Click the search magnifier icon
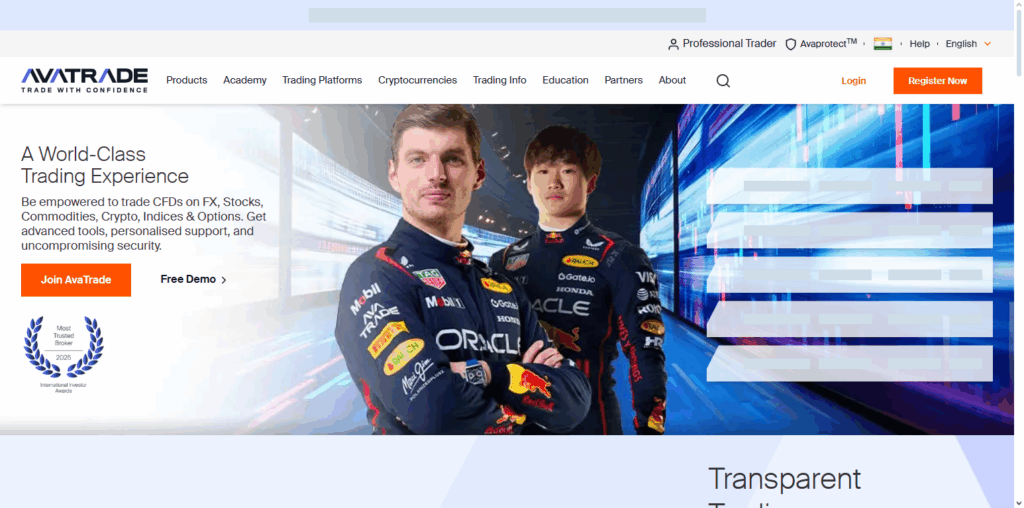This screenshot has width=1024, height=508. pos(723,81)
